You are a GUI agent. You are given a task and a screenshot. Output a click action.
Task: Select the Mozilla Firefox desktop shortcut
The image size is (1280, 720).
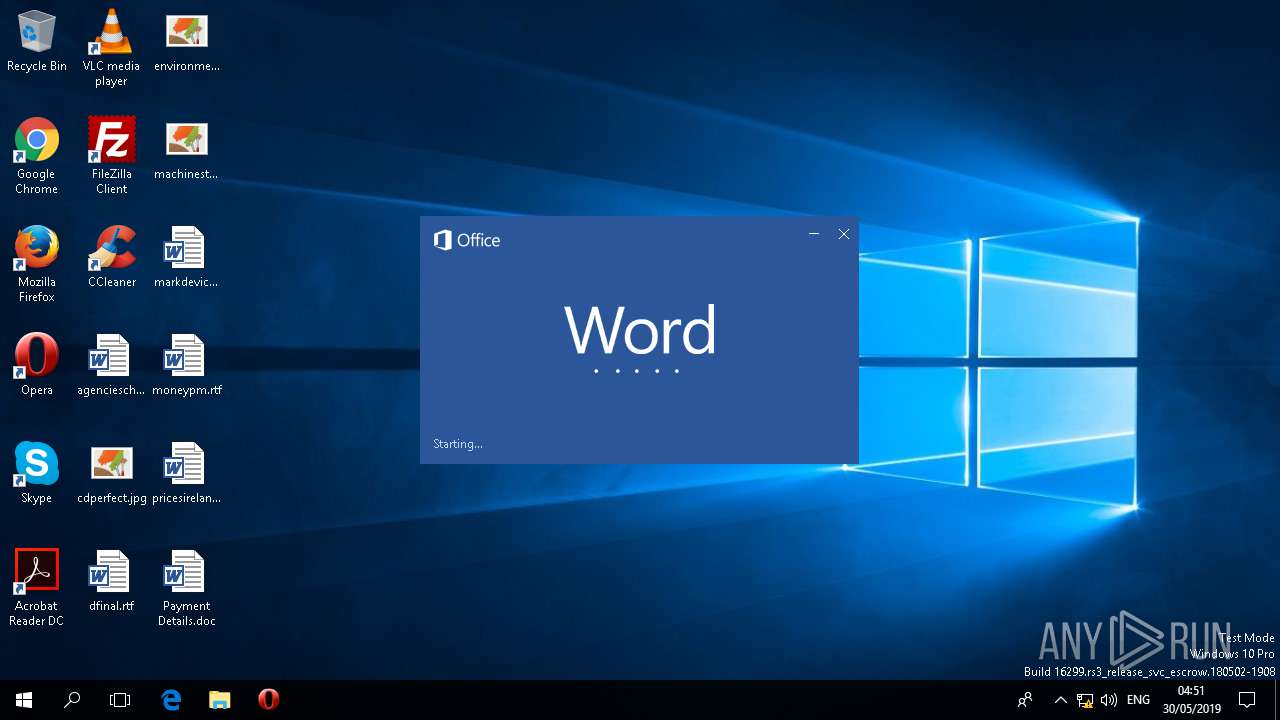point(36,265)
